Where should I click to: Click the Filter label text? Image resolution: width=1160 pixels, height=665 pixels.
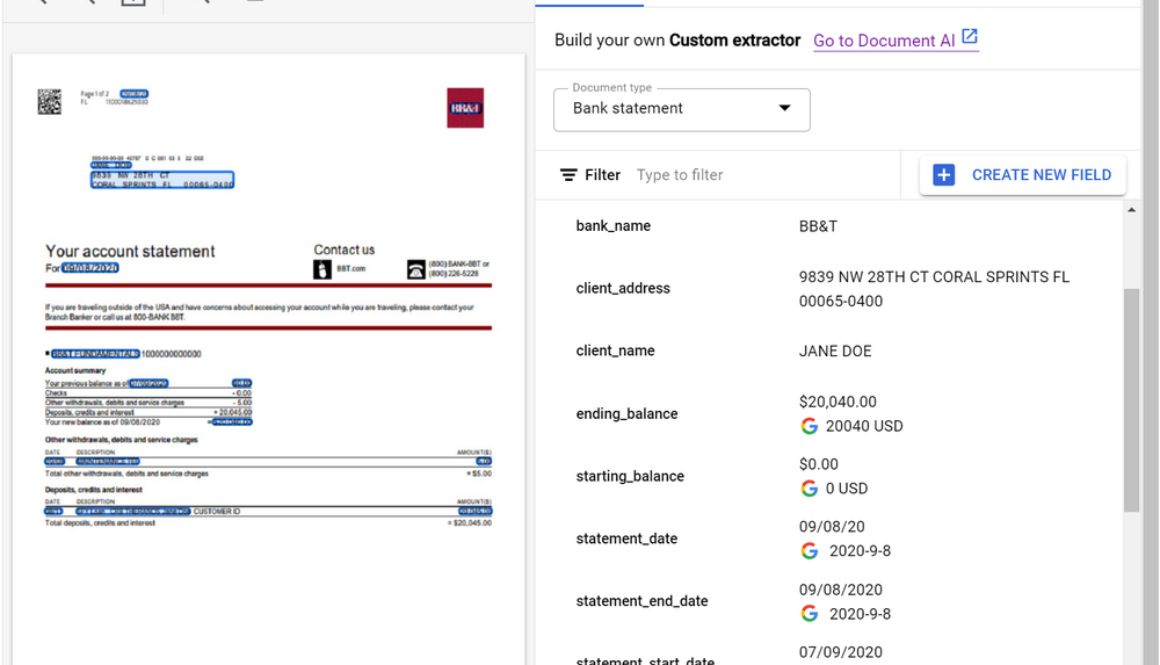602,175
